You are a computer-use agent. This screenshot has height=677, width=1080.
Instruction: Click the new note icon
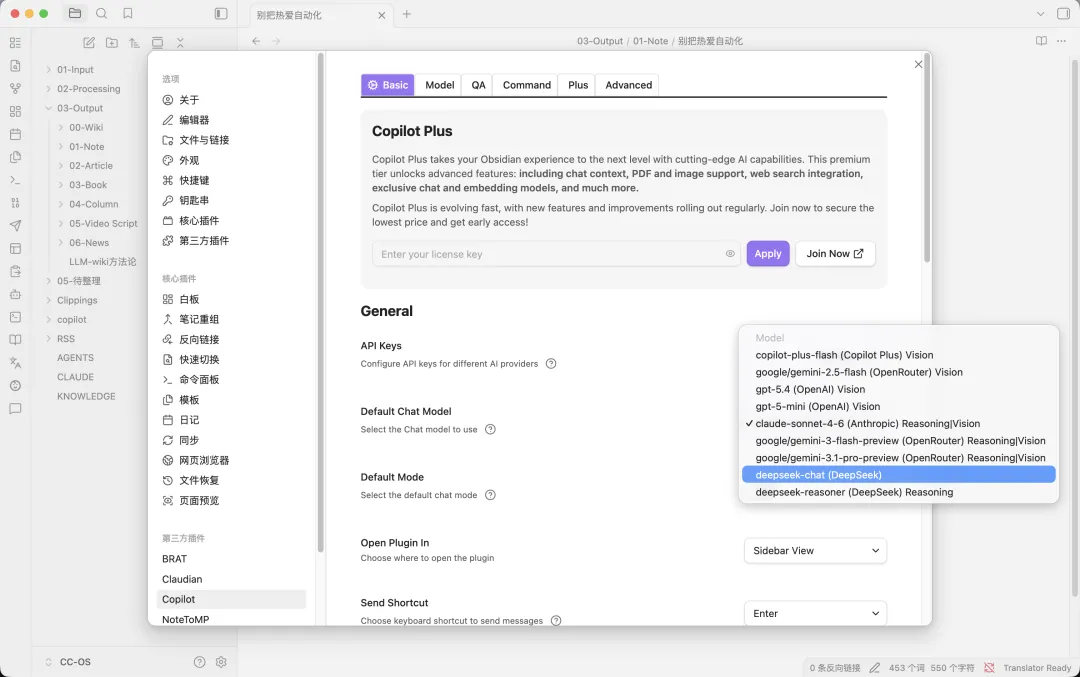pyautogui.click(x=89, y=43)
